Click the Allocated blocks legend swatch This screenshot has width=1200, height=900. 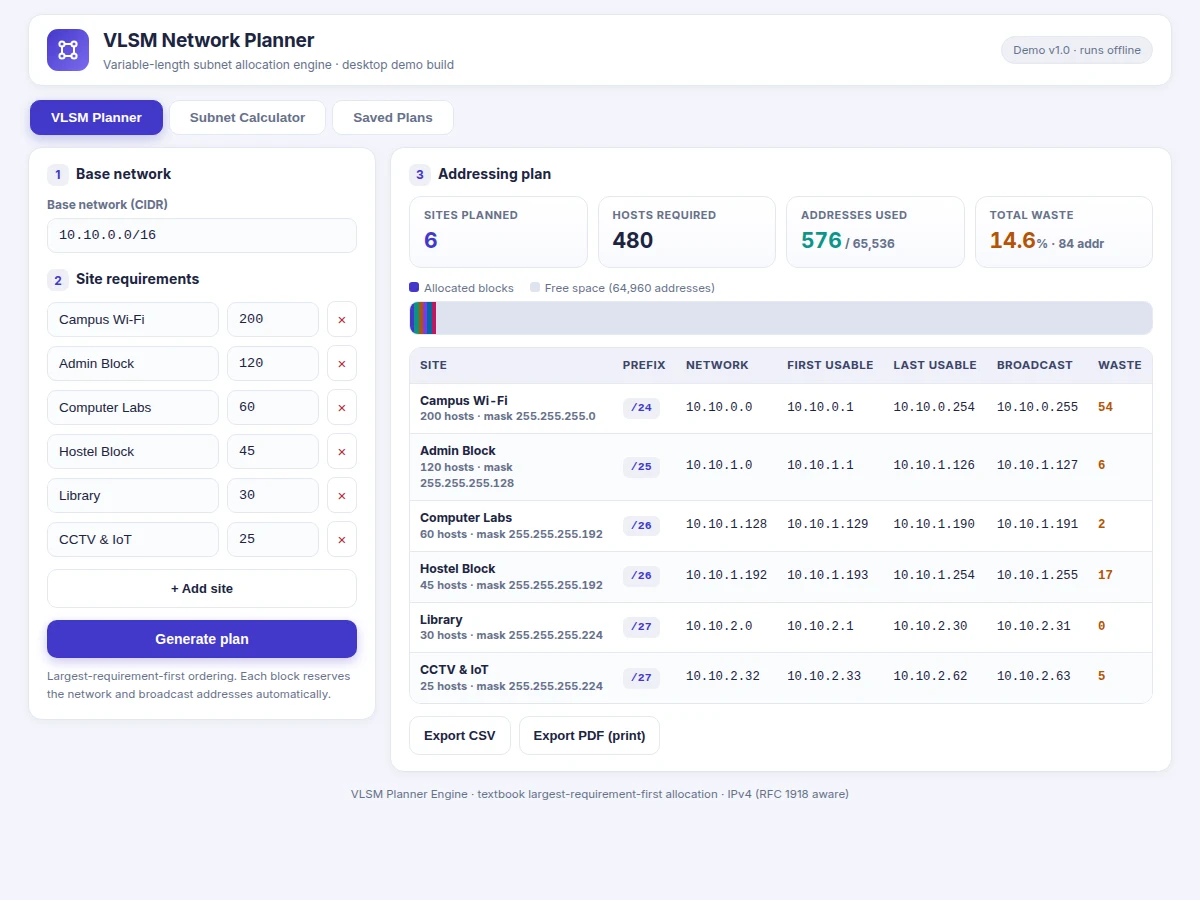[414, 288]
